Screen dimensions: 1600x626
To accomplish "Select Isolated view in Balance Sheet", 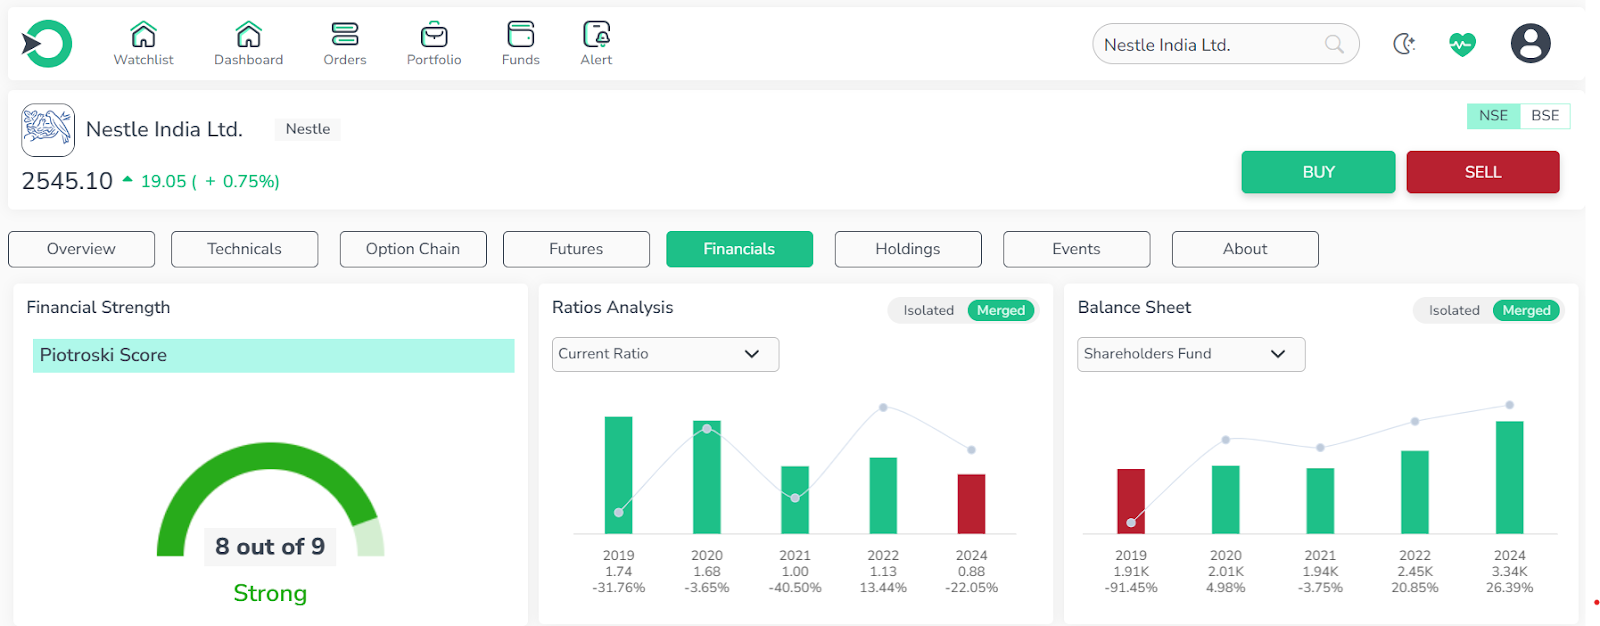I will click(1453, 311).
